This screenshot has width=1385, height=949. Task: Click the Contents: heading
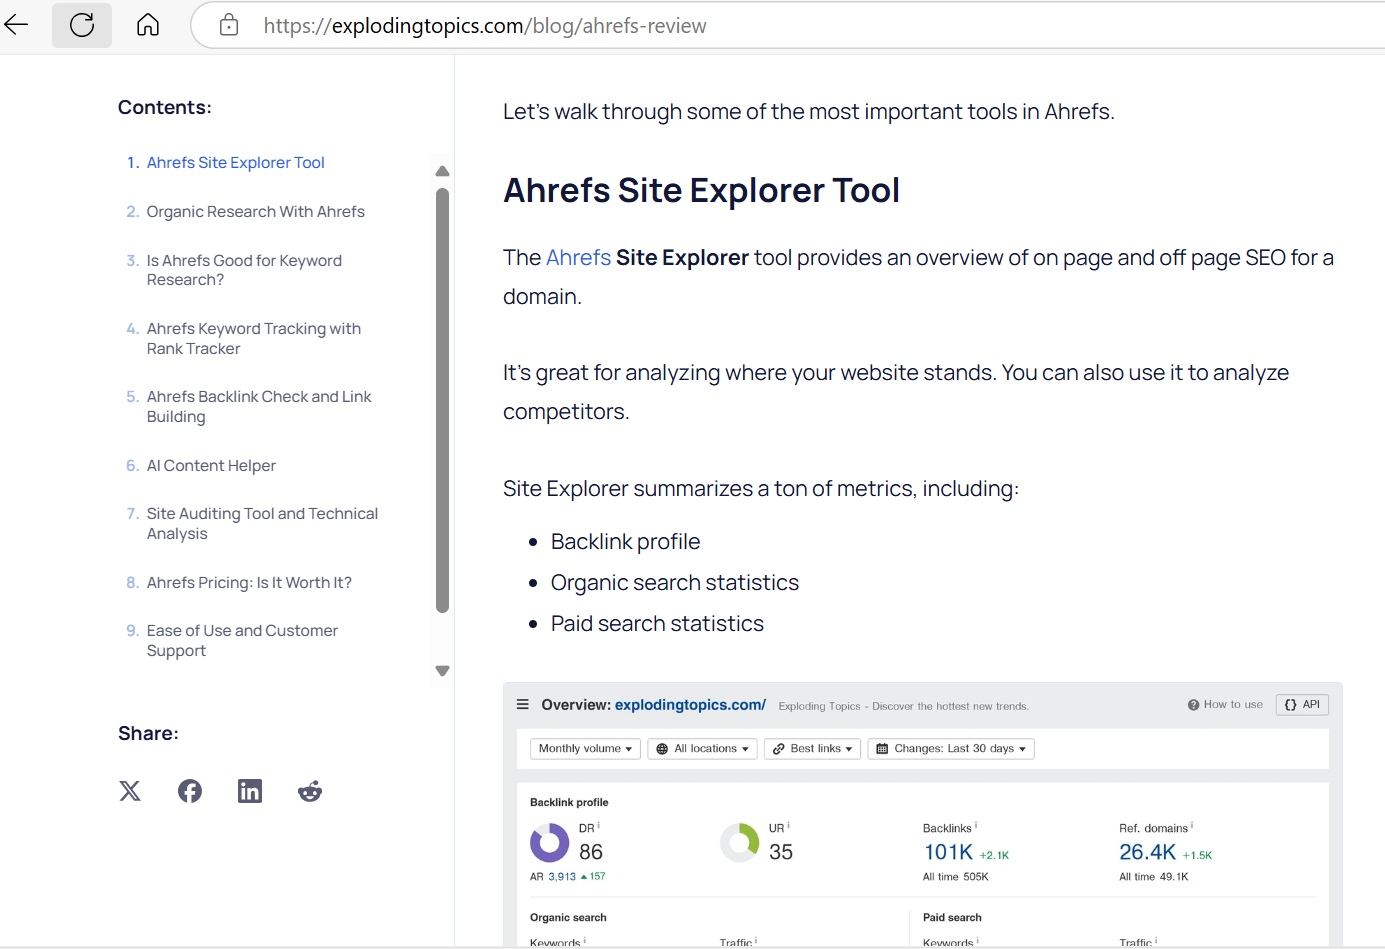point(165,107)
